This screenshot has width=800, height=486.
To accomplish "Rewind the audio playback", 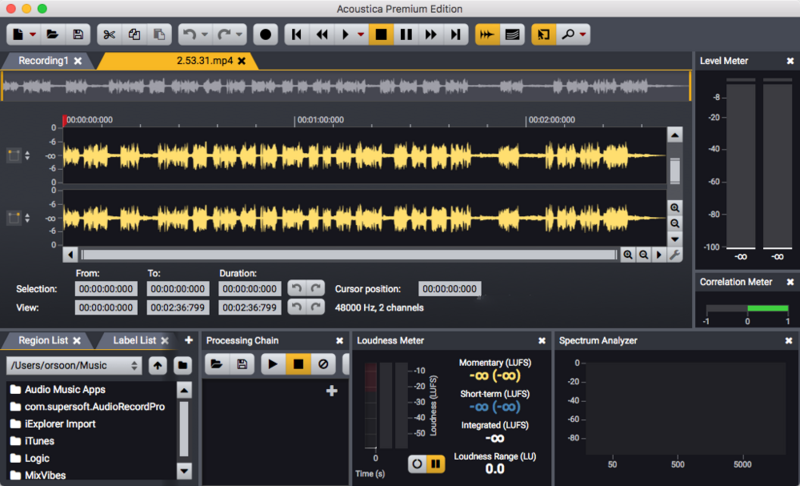I will (322, 34).
